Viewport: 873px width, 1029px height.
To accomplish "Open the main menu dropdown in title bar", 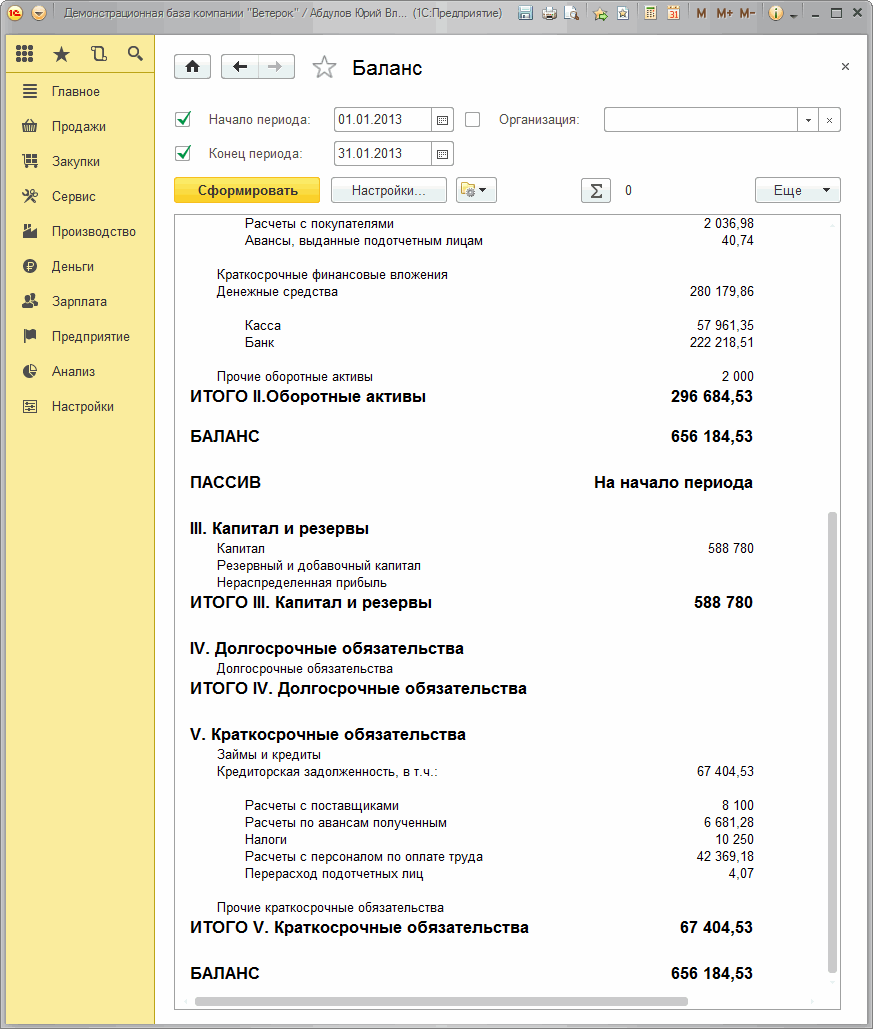I will click(x=39, y=13).
